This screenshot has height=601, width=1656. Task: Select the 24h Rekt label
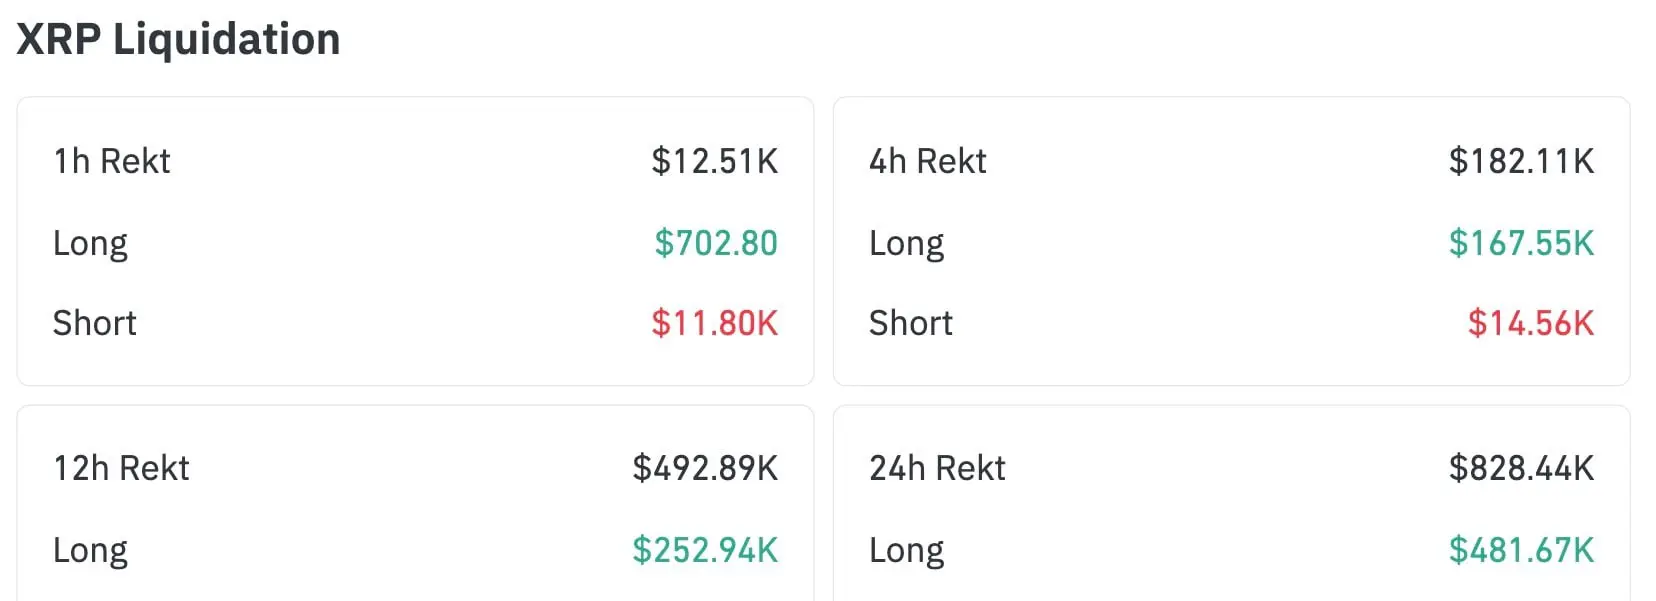click(937, 468)
